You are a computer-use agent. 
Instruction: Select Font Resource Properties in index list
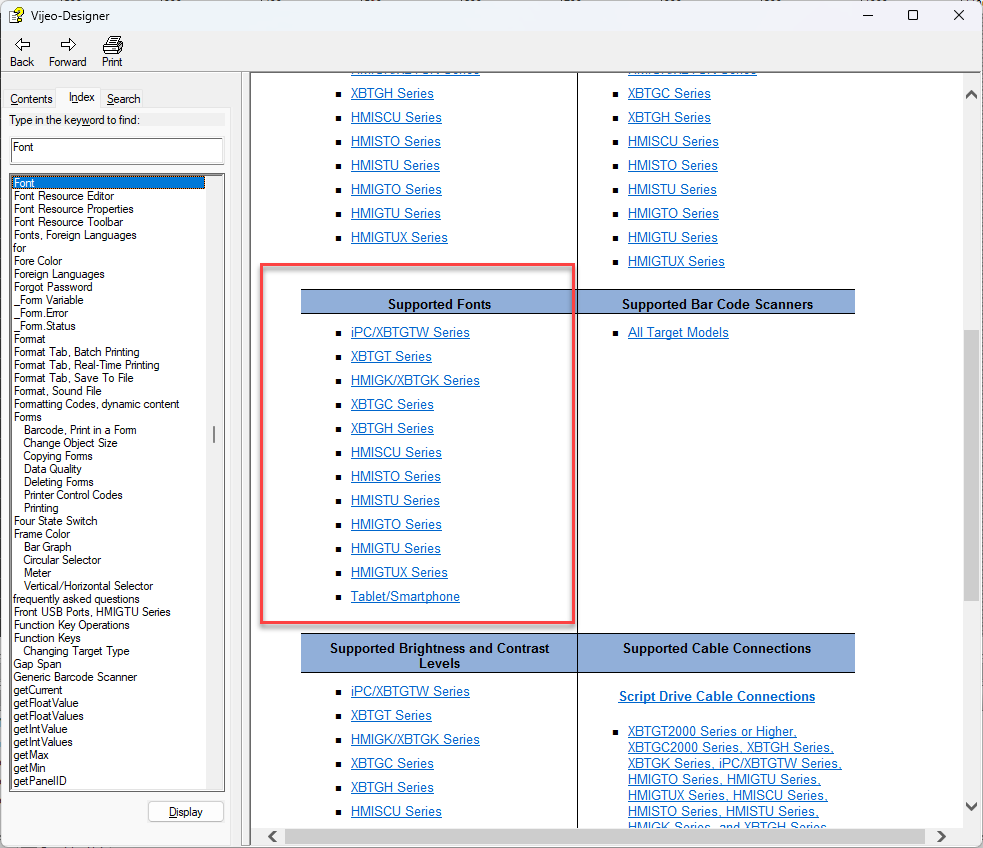[73, 209]
